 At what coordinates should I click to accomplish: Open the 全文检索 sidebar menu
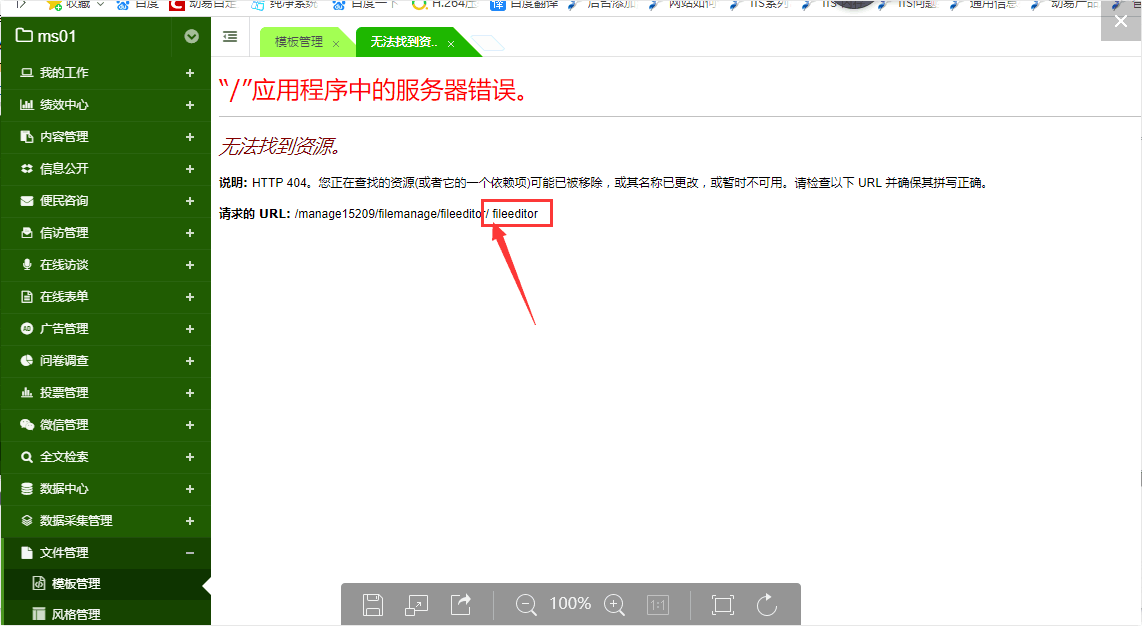(64, 457)
